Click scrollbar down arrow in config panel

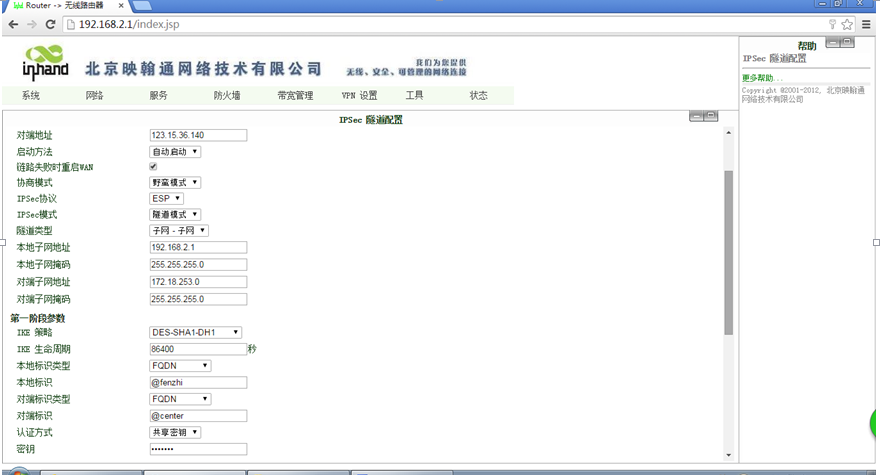pyautogui.click(x=728, y=455)
